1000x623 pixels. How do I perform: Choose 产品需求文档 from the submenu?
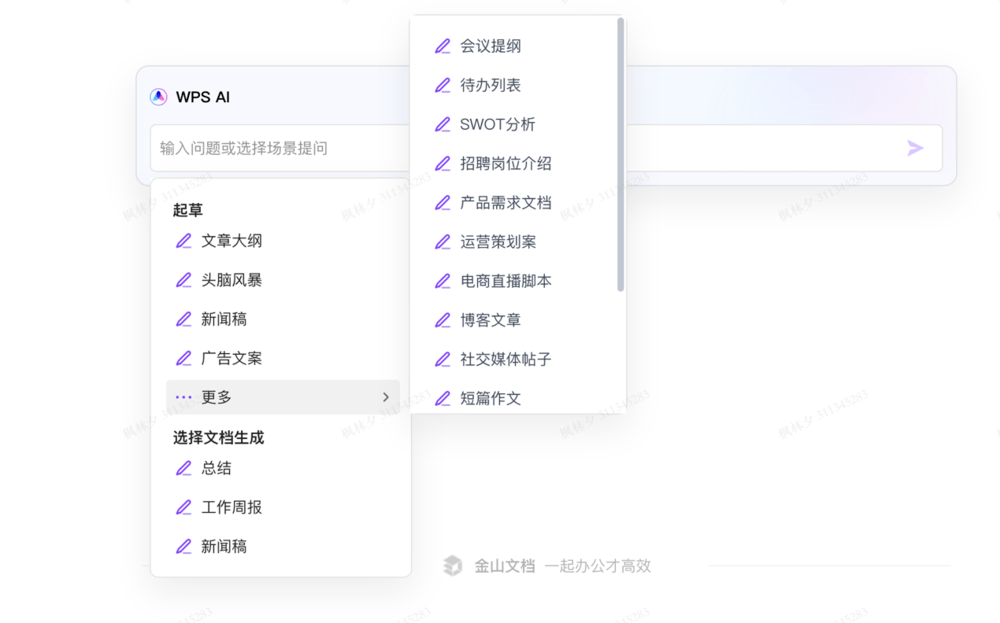[505, 202]
